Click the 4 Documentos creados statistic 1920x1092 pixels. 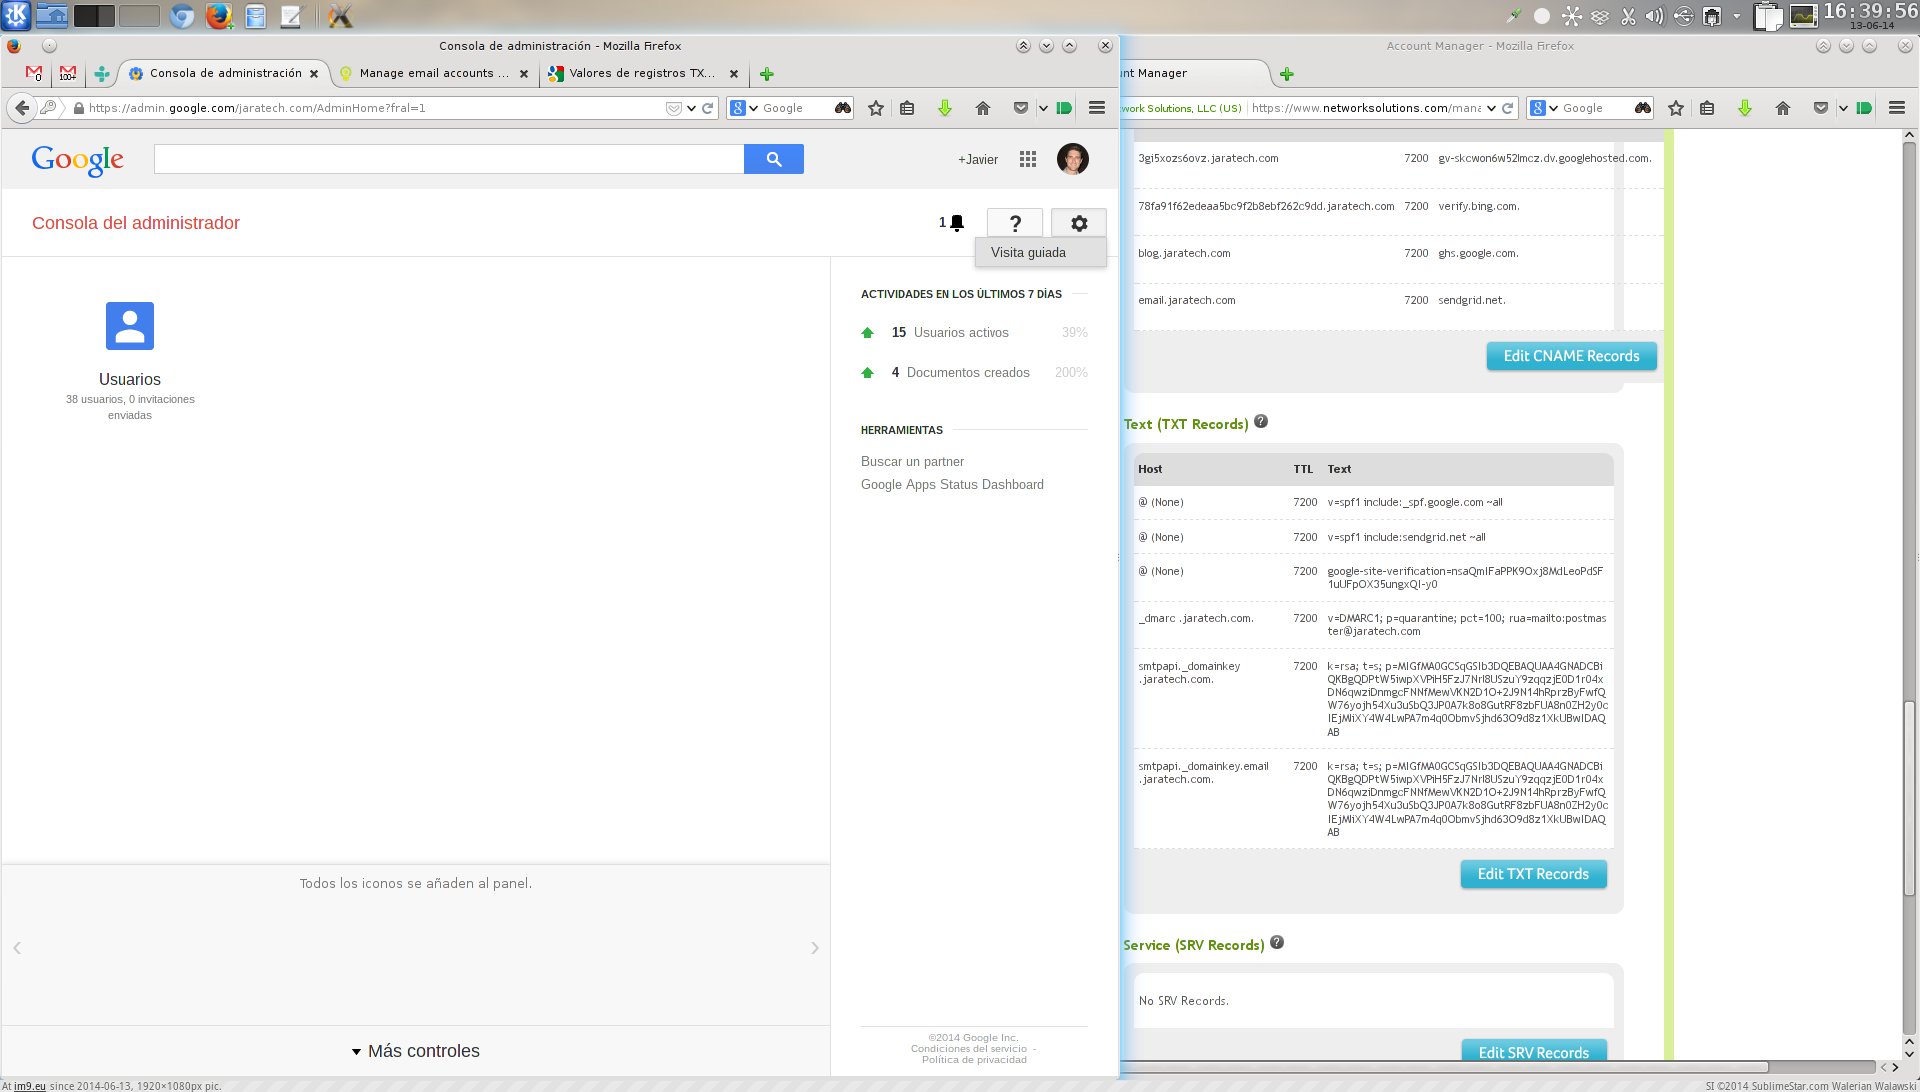[960, 372]
